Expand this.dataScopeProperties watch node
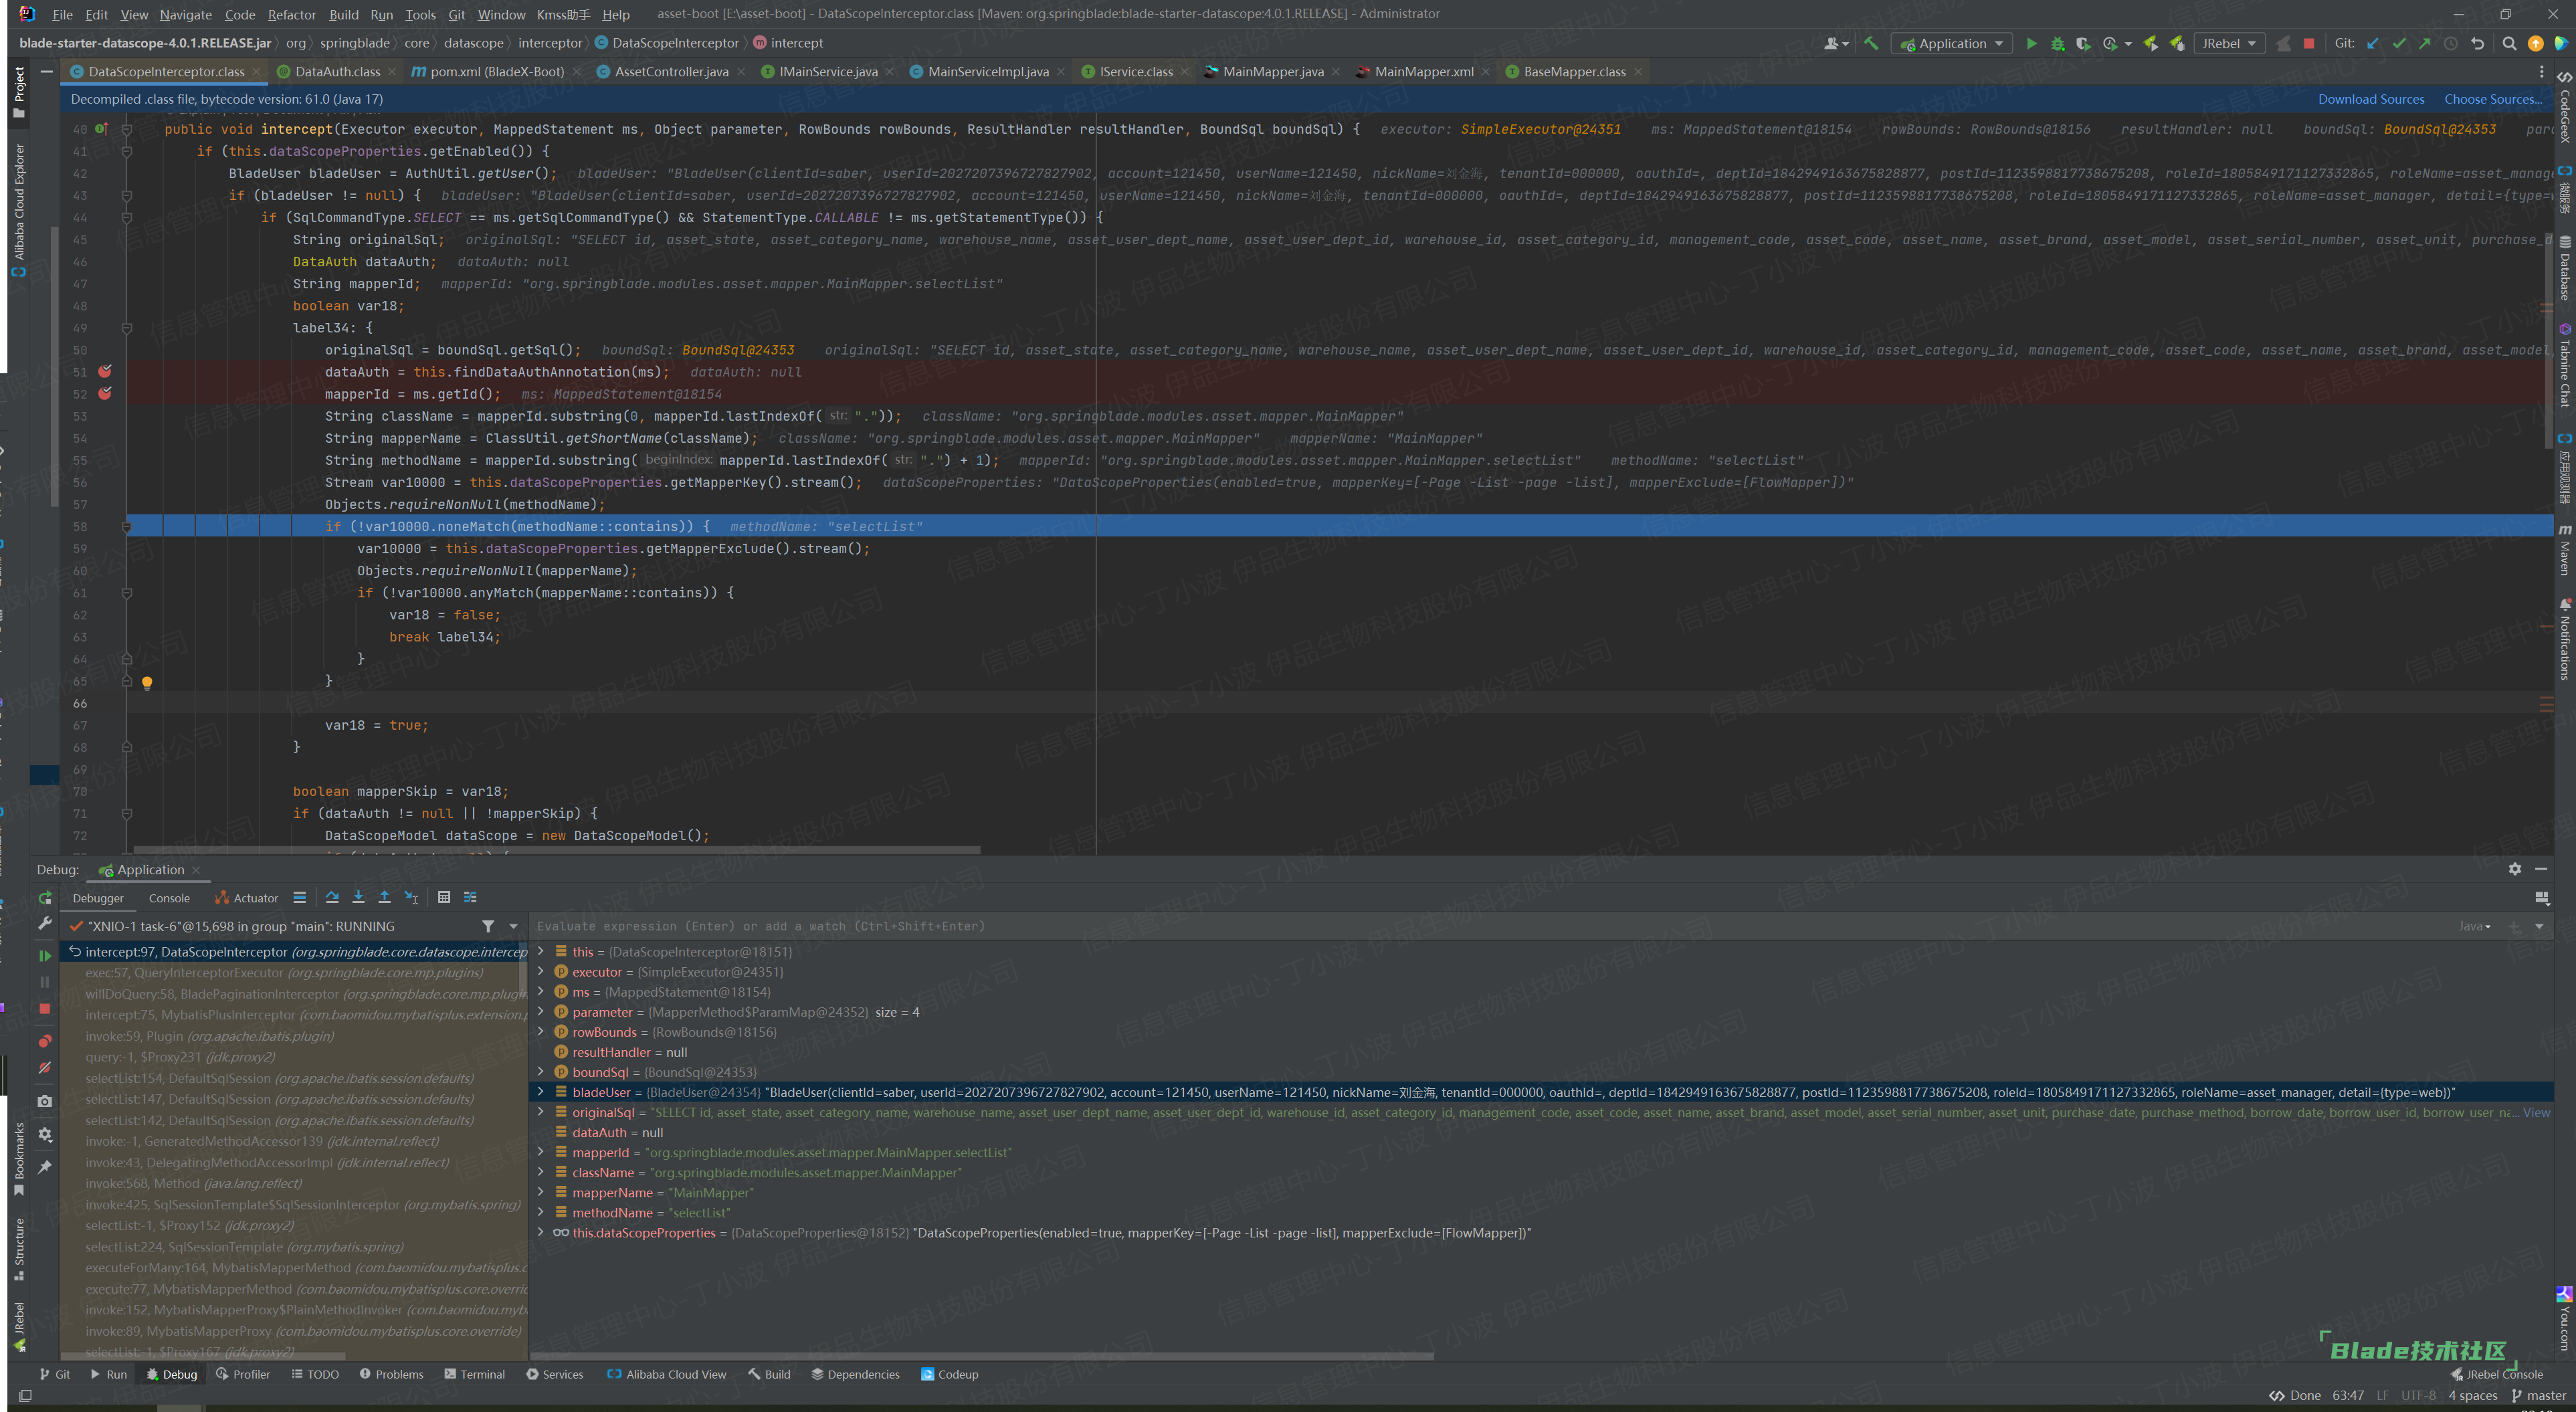 click(541, 1232)
